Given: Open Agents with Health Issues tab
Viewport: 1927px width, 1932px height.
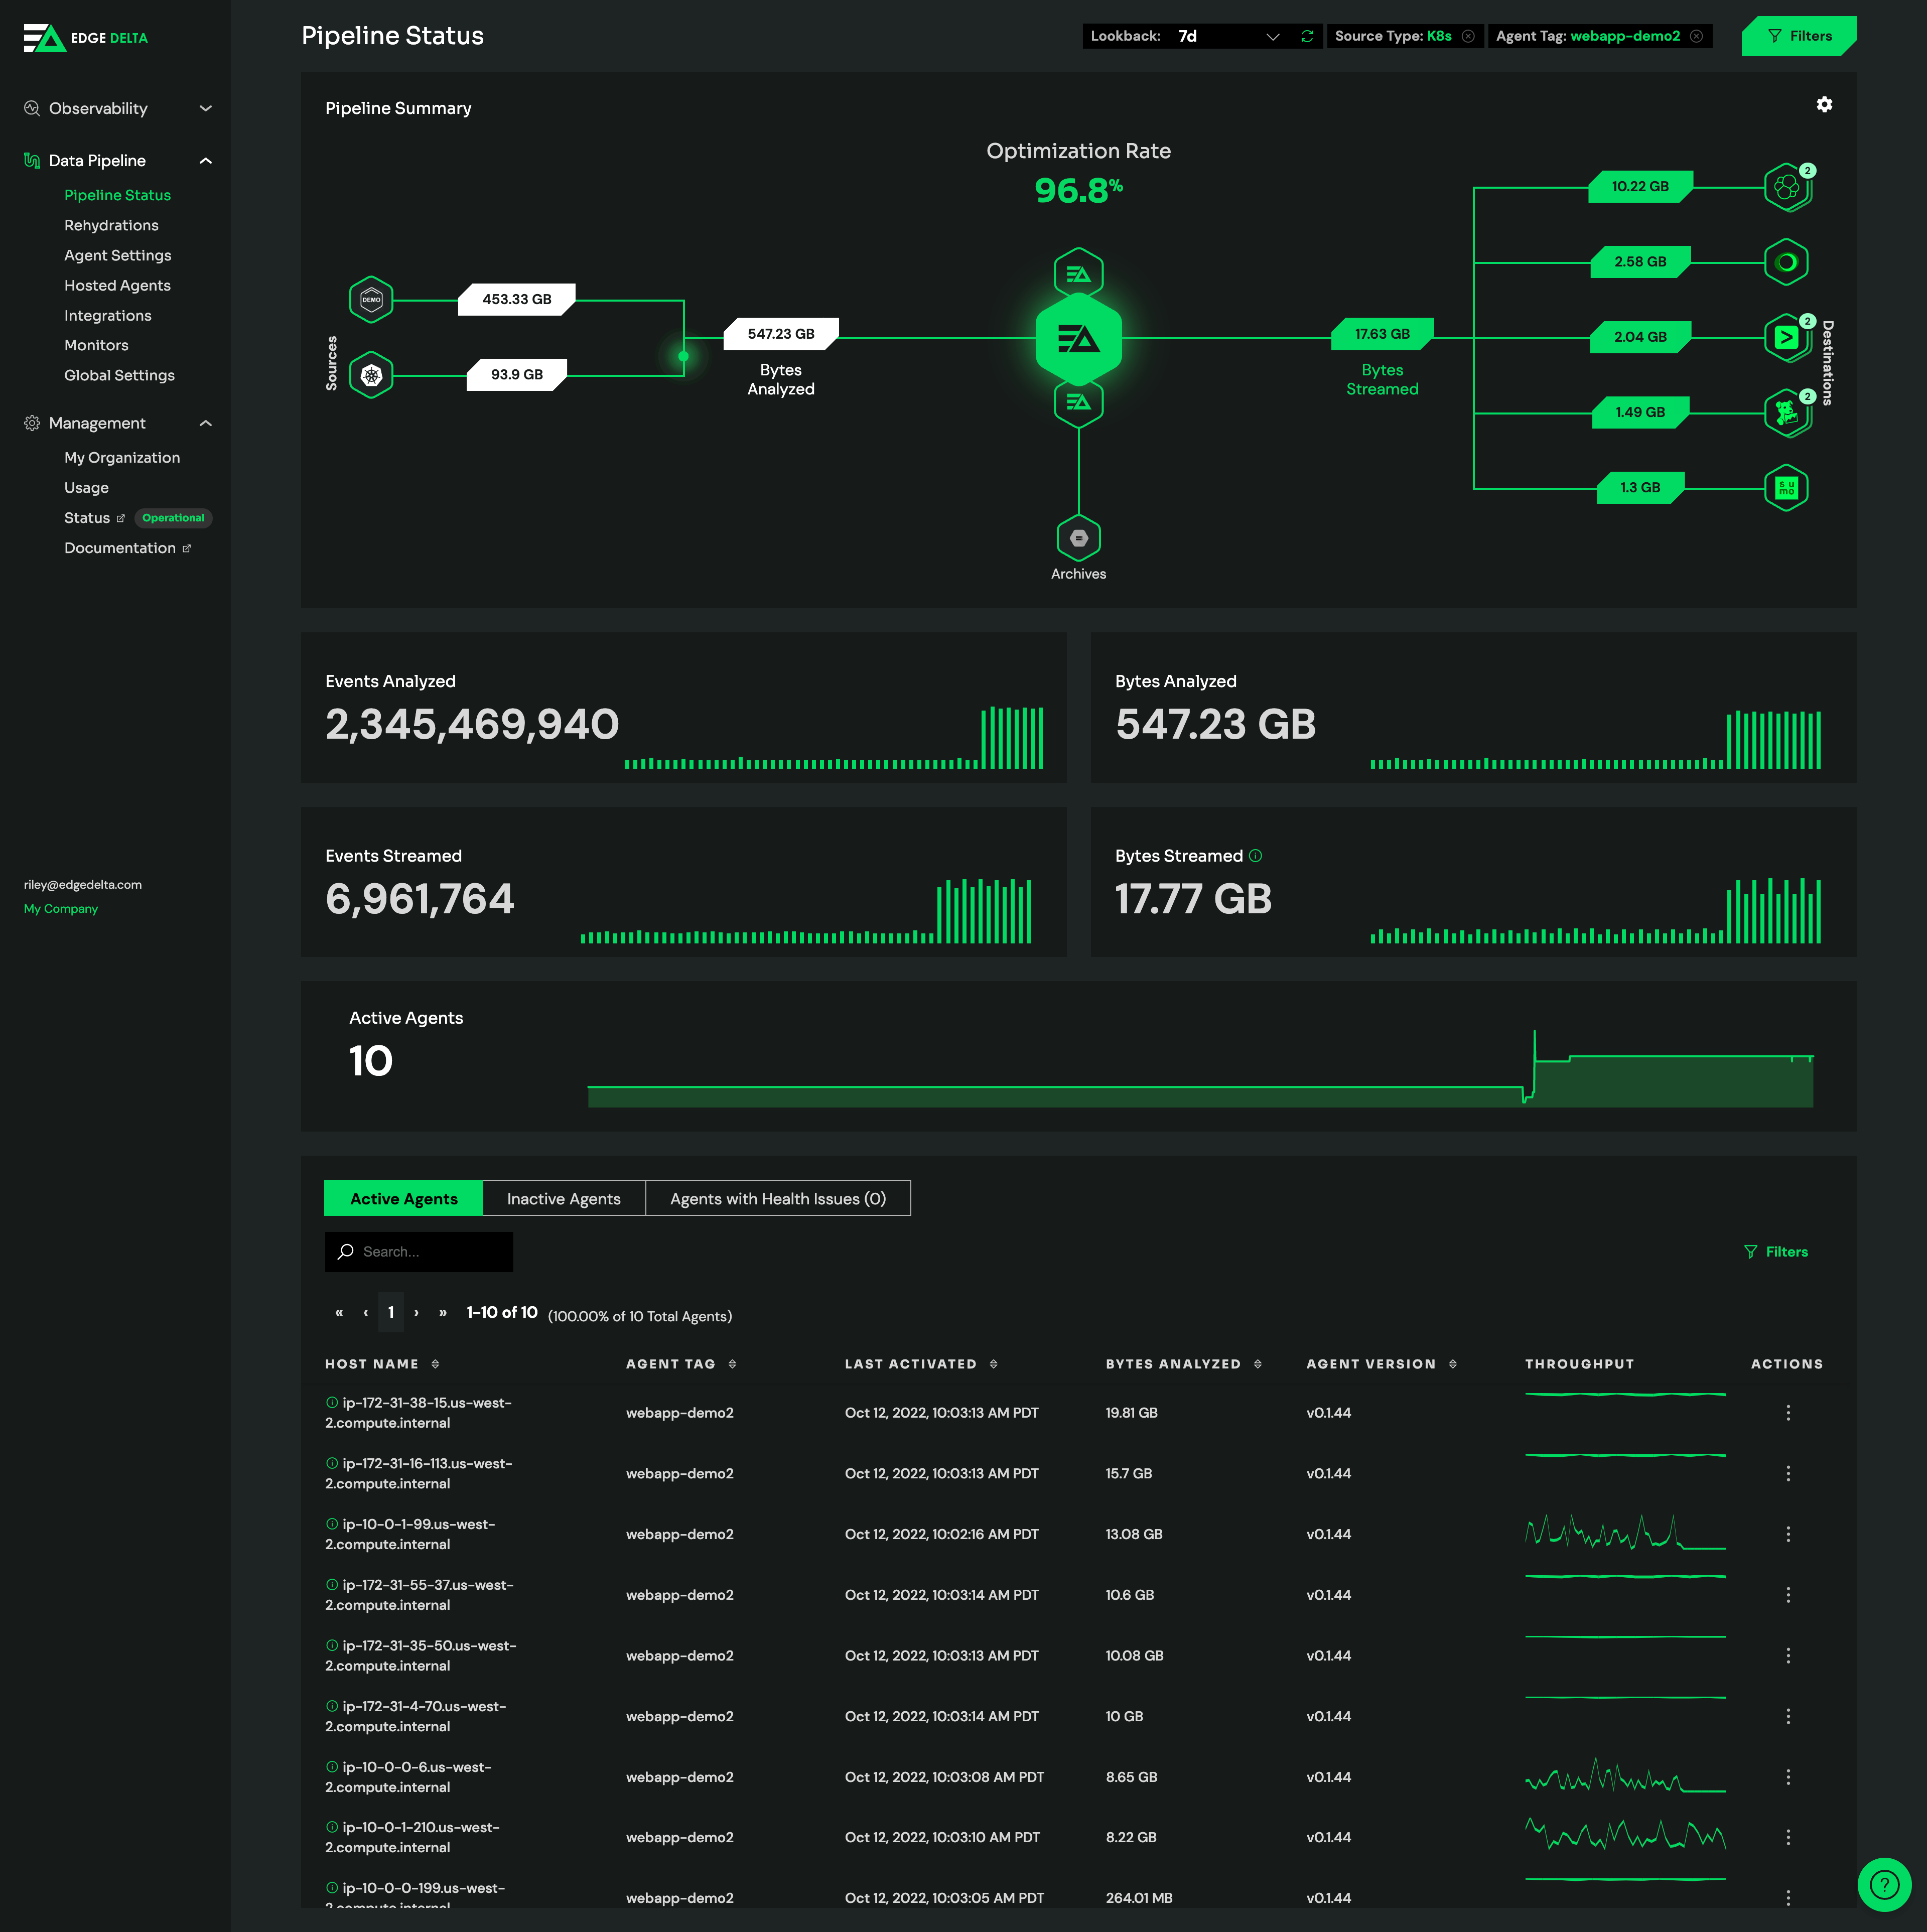Looking at the screenshot, I should pyautogui.click(x=777, y=1198).
